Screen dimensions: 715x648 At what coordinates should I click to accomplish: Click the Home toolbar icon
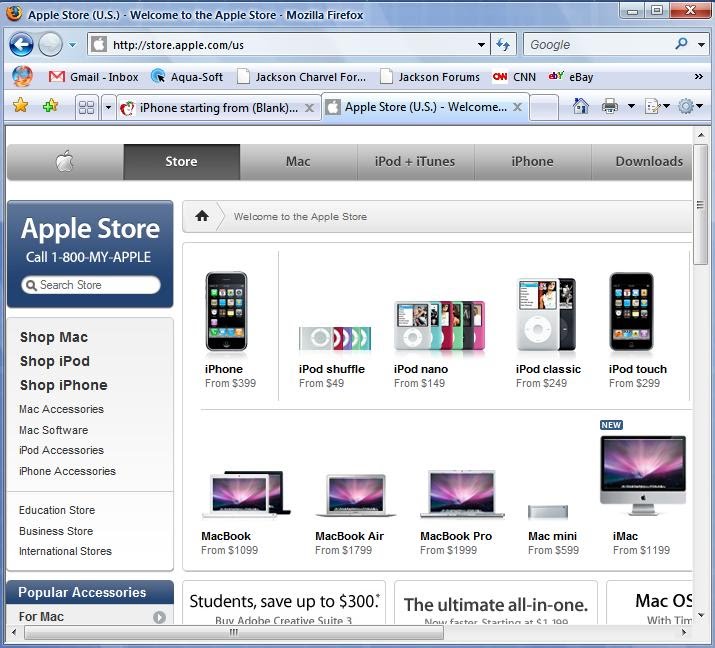(x=580, y=106)
